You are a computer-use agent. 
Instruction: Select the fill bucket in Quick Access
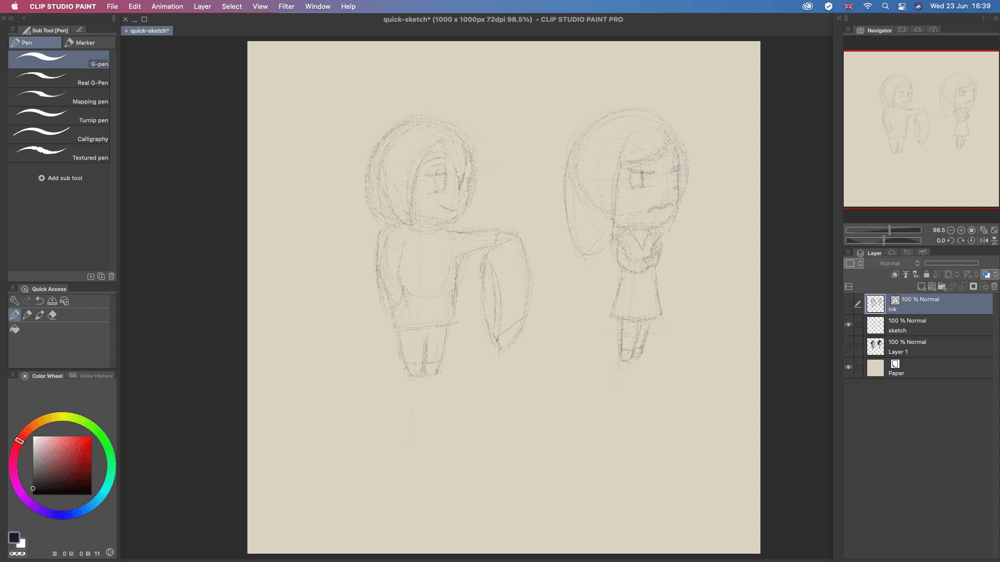(x=15, y=329)
